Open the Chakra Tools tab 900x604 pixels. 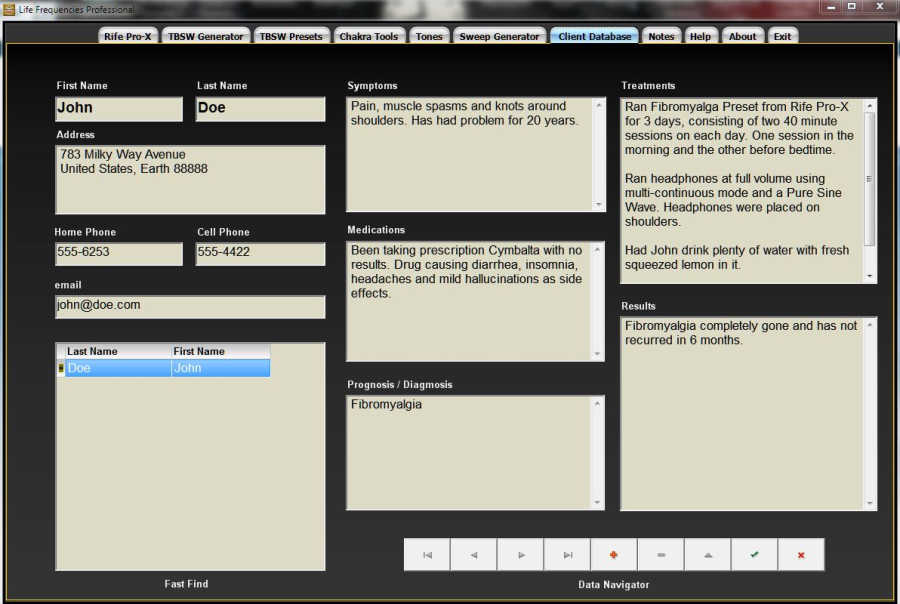click(367, 36)
